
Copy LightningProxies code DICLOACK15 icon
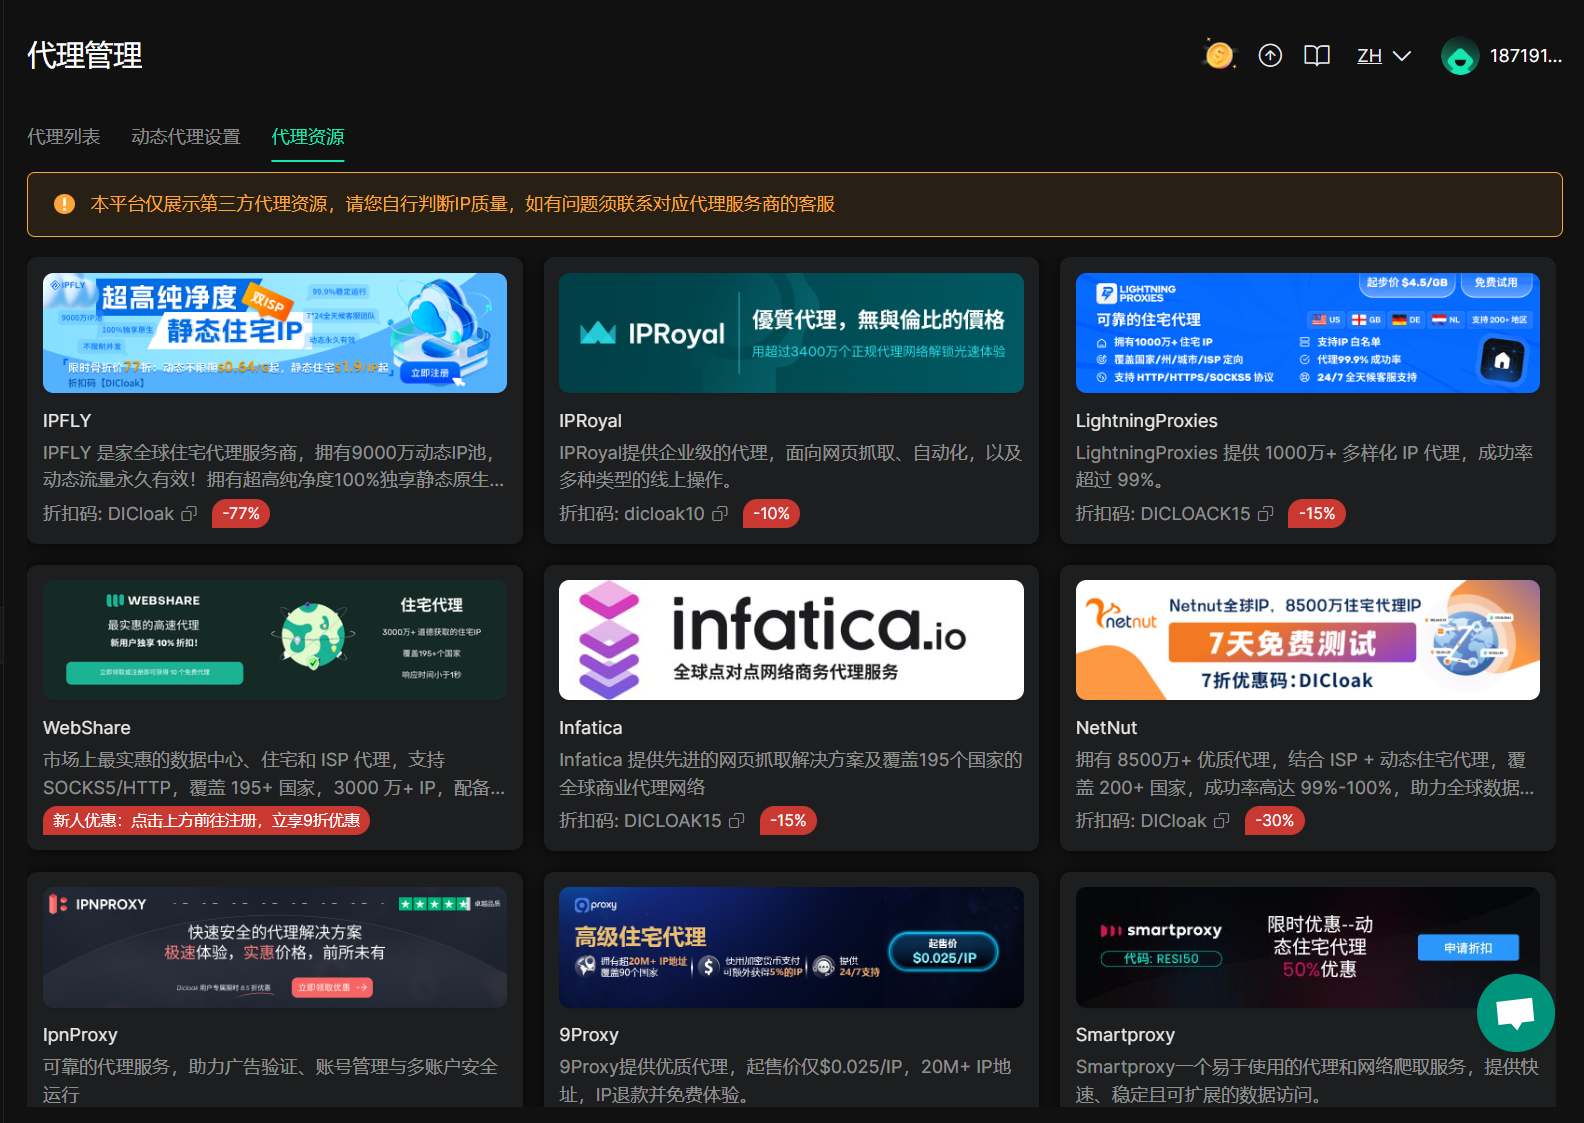pos(1265,514)
